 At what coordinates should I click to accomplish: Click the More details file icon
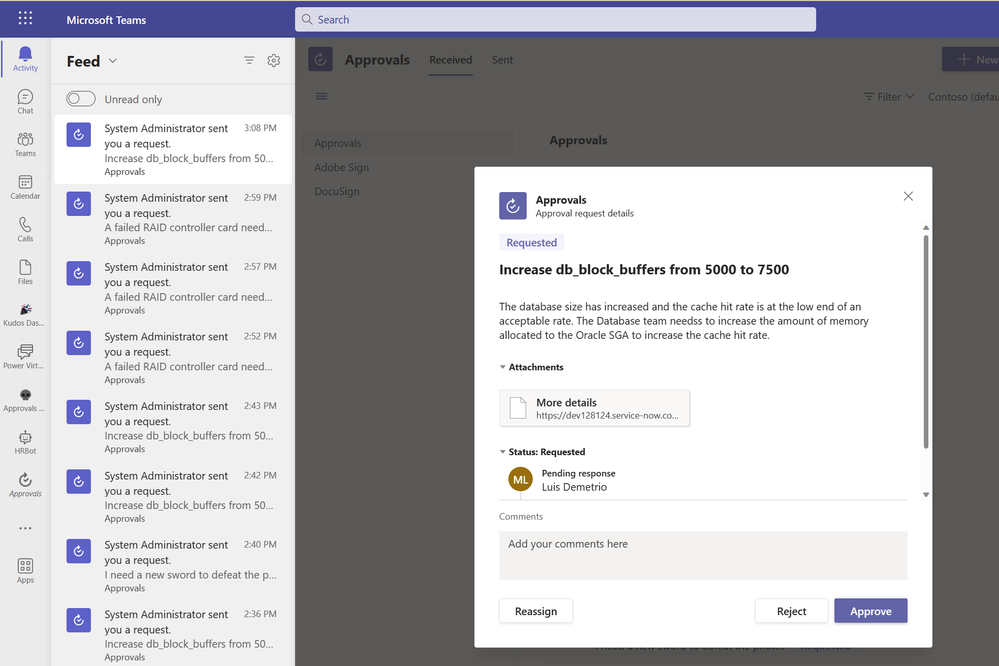coord(518,408)
